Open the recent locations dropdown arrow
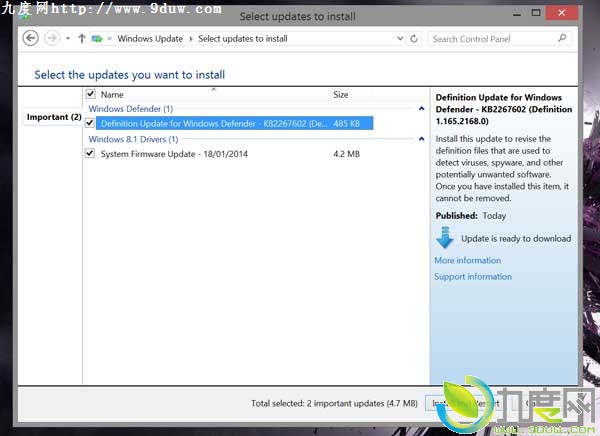Viewport: 600px width, 436px height. coord(68,38)
